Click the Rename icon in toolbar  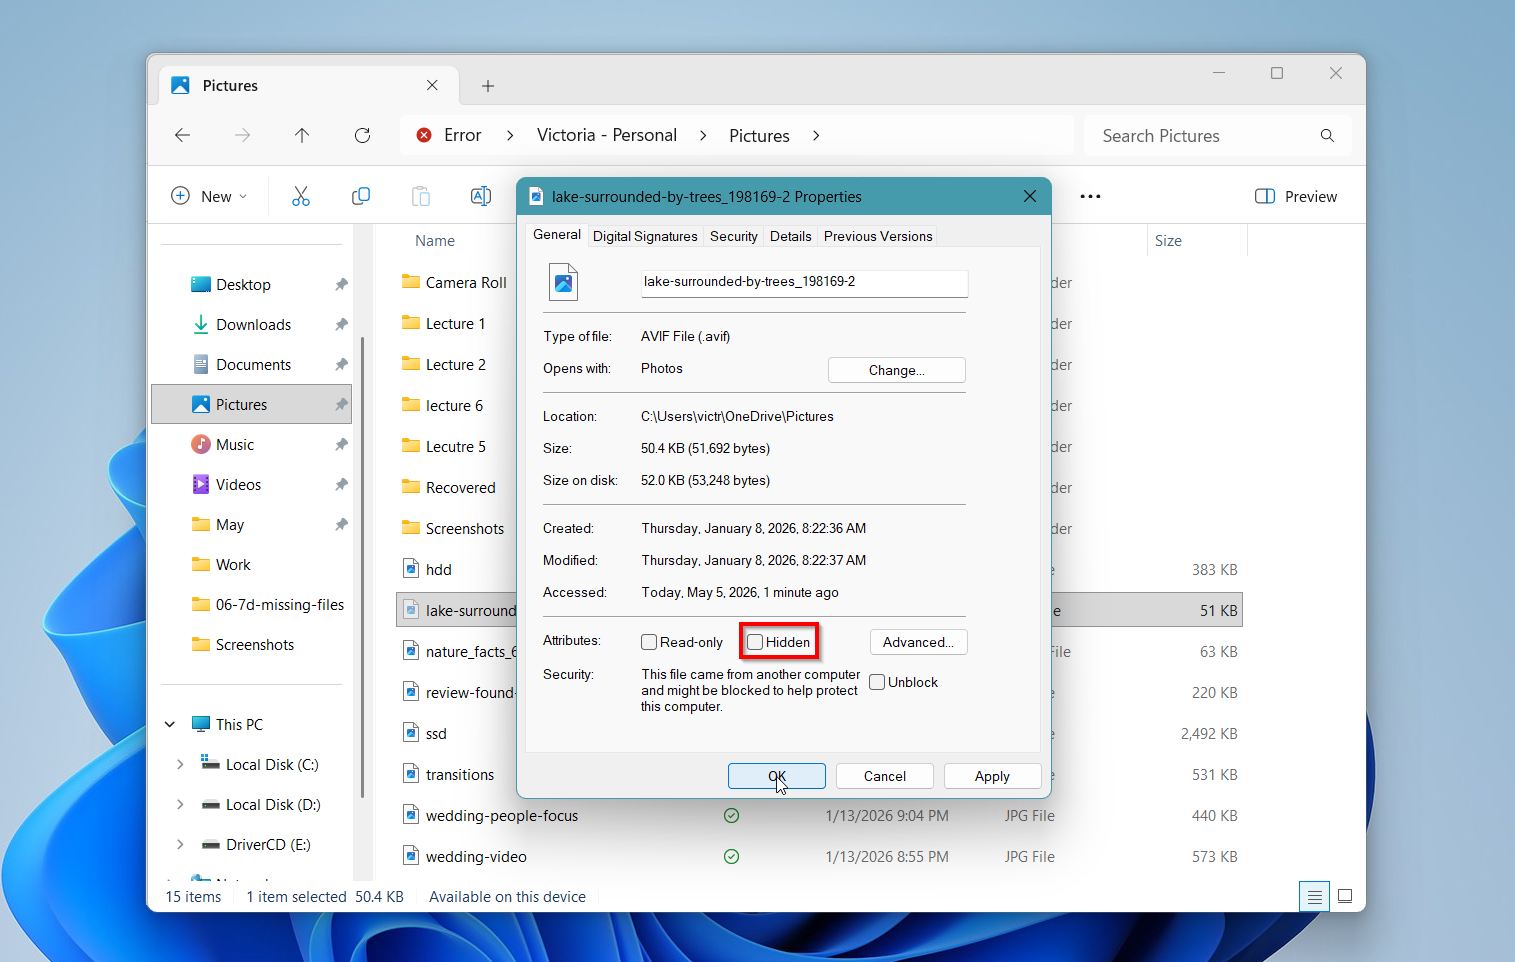(481, 196)
